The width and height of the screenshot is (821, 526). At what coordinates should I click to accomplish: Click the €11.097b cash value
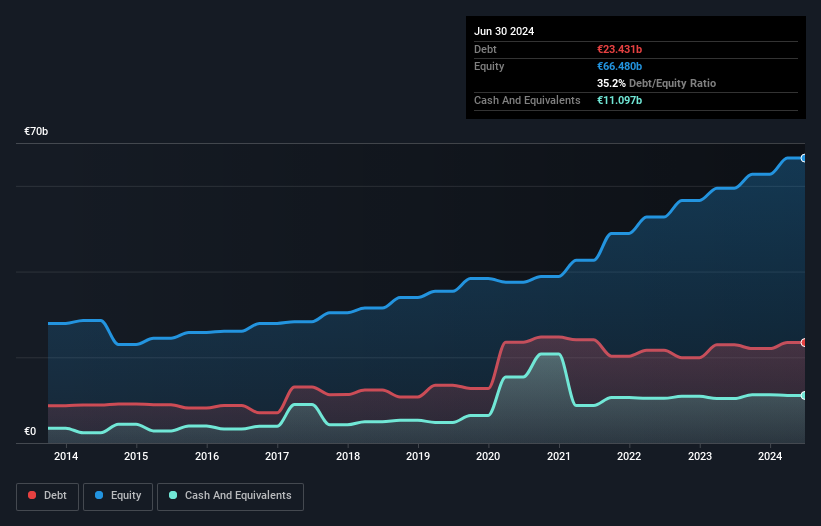(619, 100)
